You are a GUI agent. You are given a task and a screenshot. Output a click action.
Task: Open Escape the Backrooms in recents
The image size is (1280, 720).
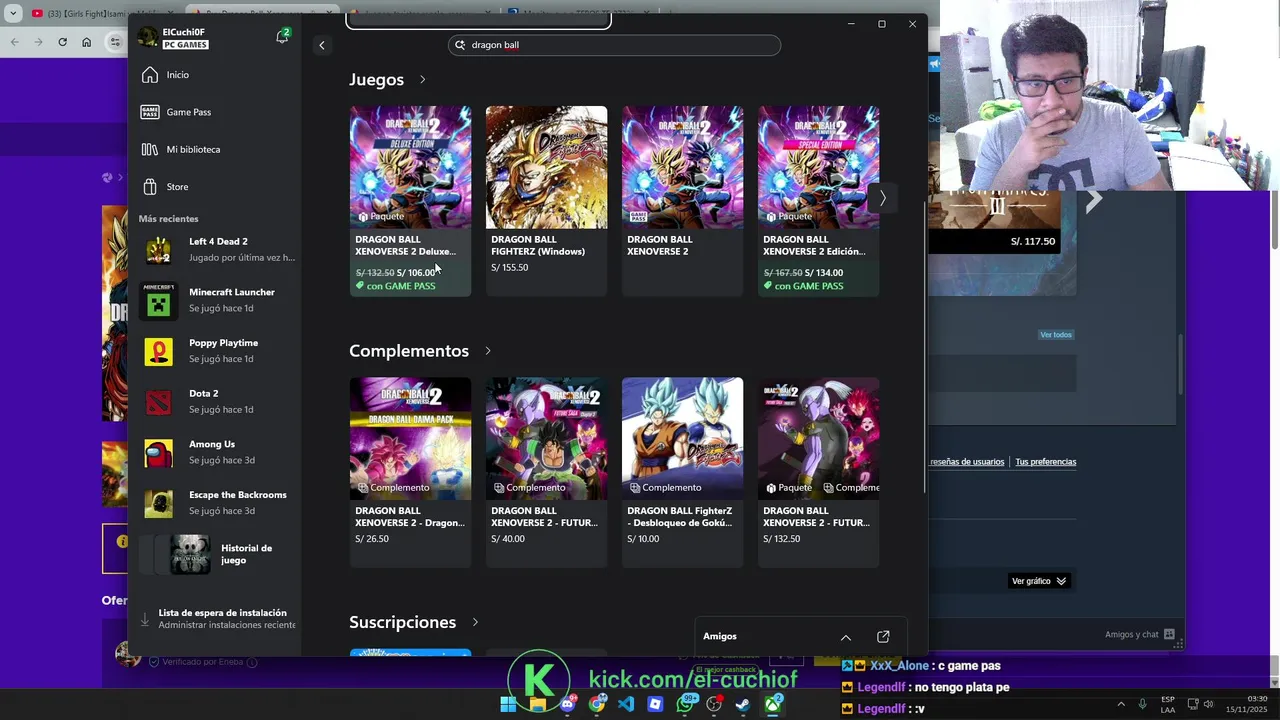click(x=218, y=503)
